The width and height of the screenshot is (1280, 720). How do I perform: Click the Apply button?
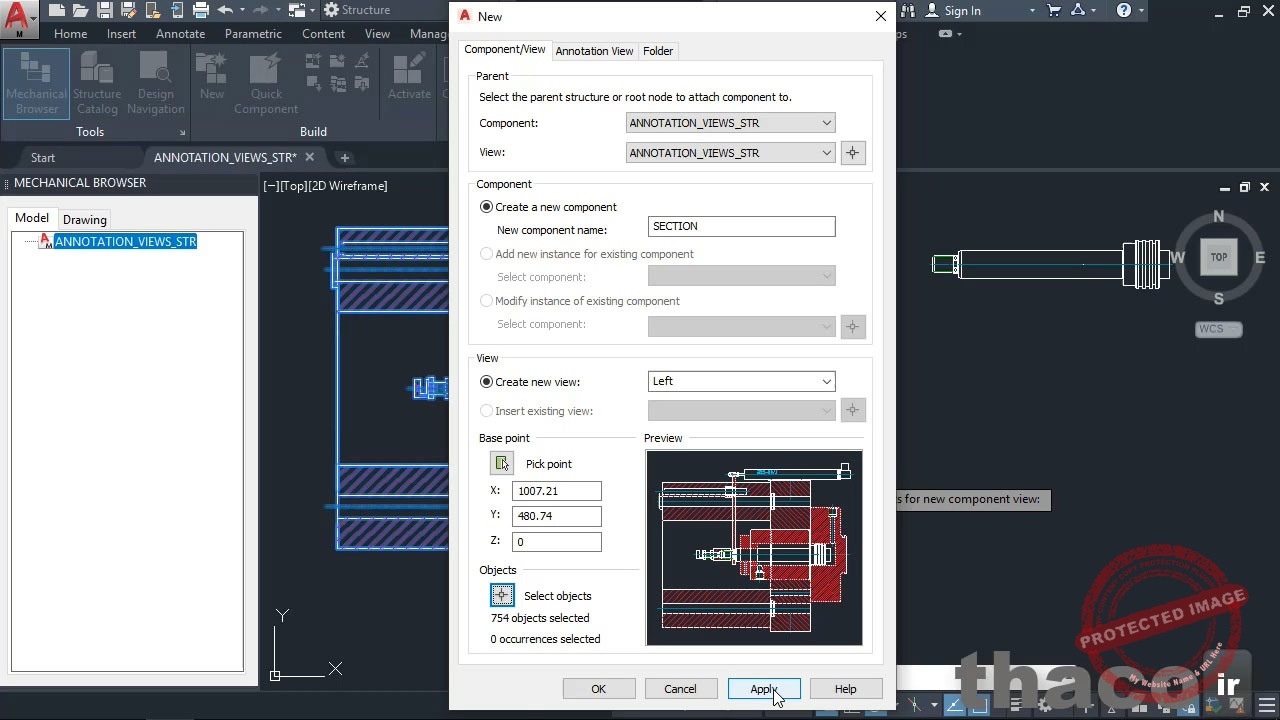[764, 689]
